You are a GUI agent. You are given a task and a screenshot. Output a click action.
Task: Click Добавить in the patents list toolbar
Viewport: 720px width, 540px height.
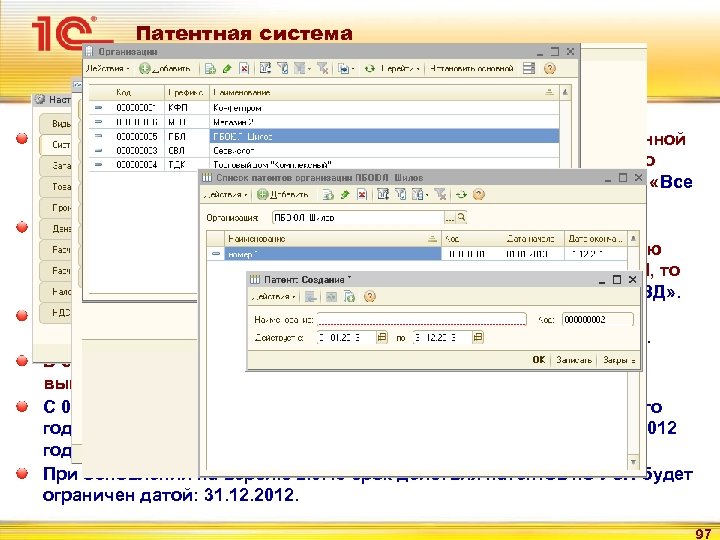point(283,195)
